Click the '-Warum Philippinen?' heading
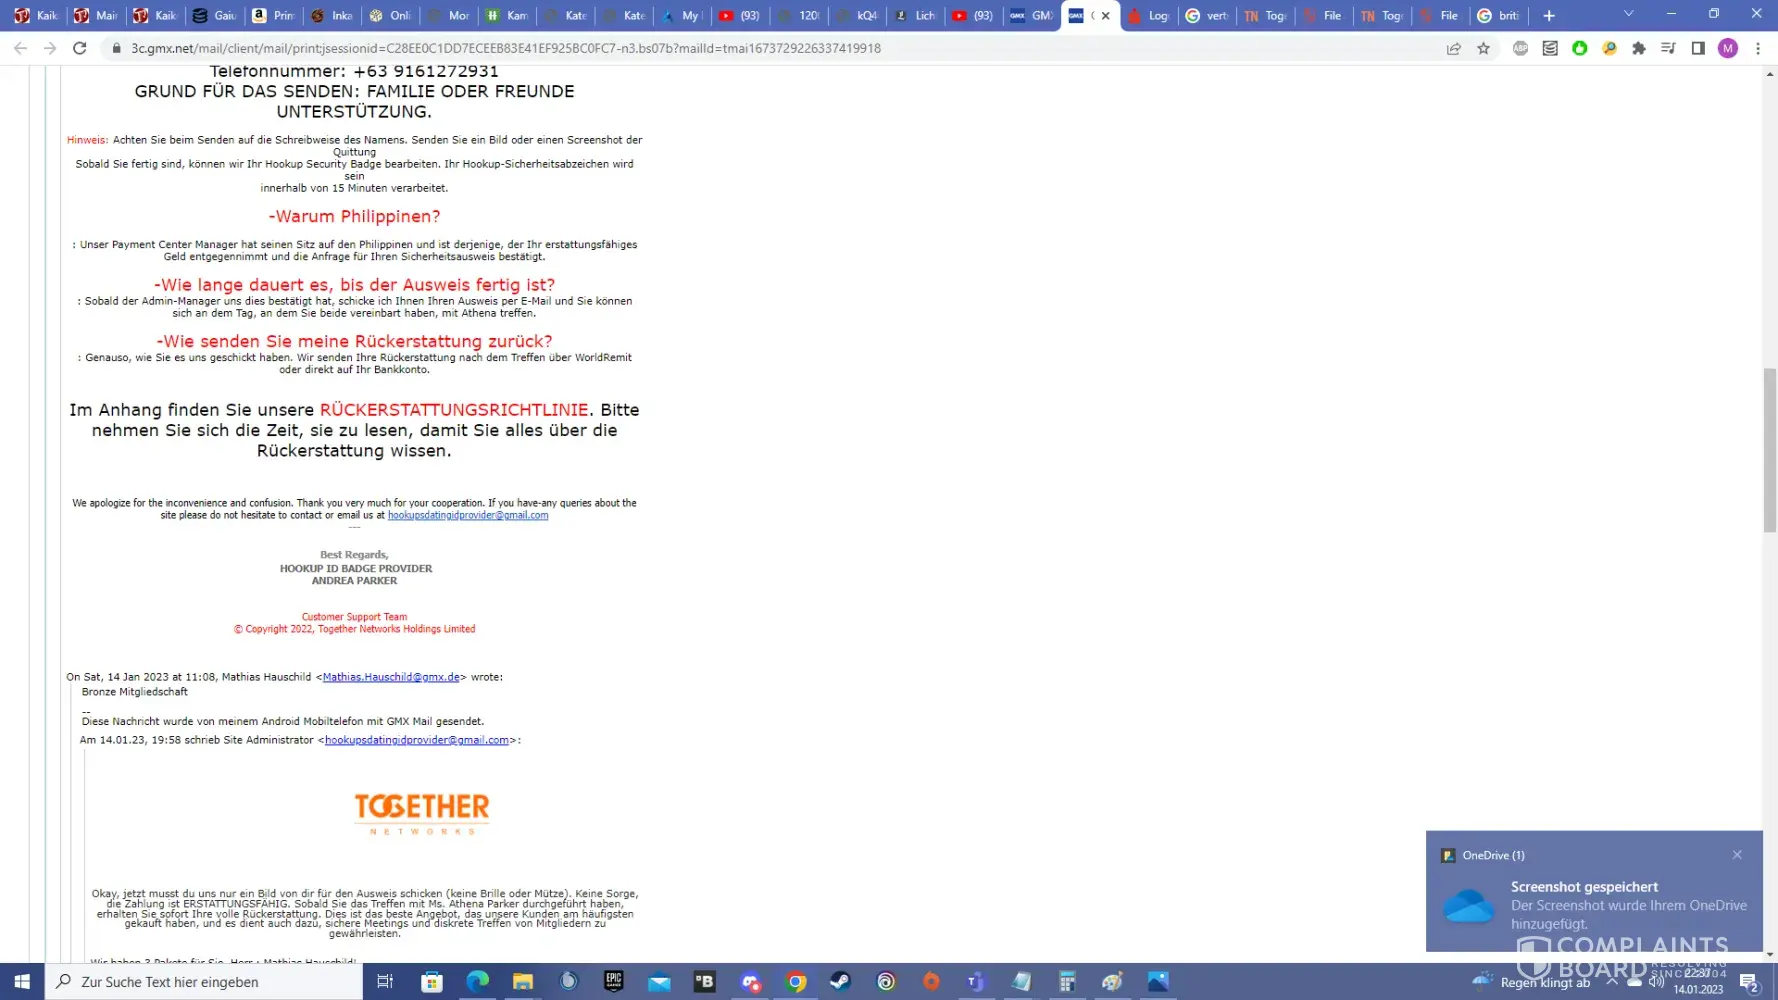Viewport: 1778px width, 1000px height. [x=354, y=216]
